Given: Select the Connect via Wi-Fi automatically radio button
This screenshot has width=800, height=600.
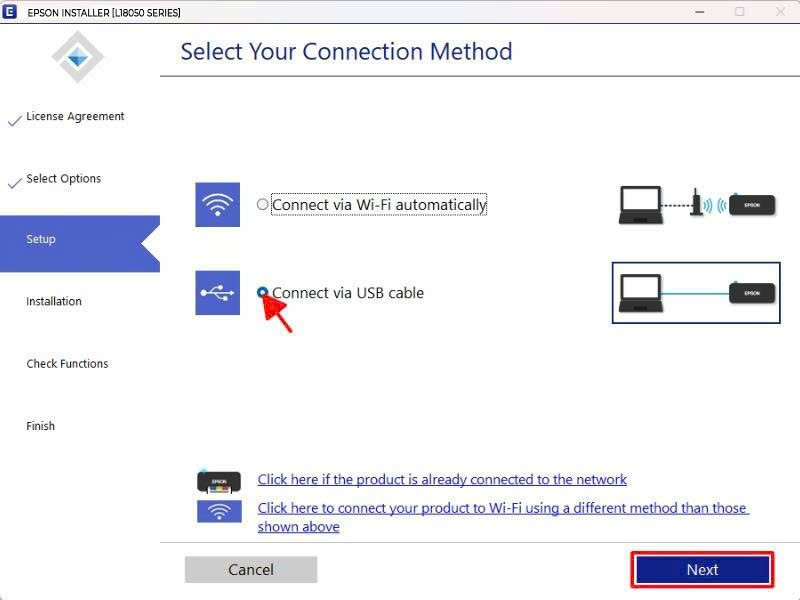Looking at the screenshot, I should pyautogui.click(x=262, y=205).
